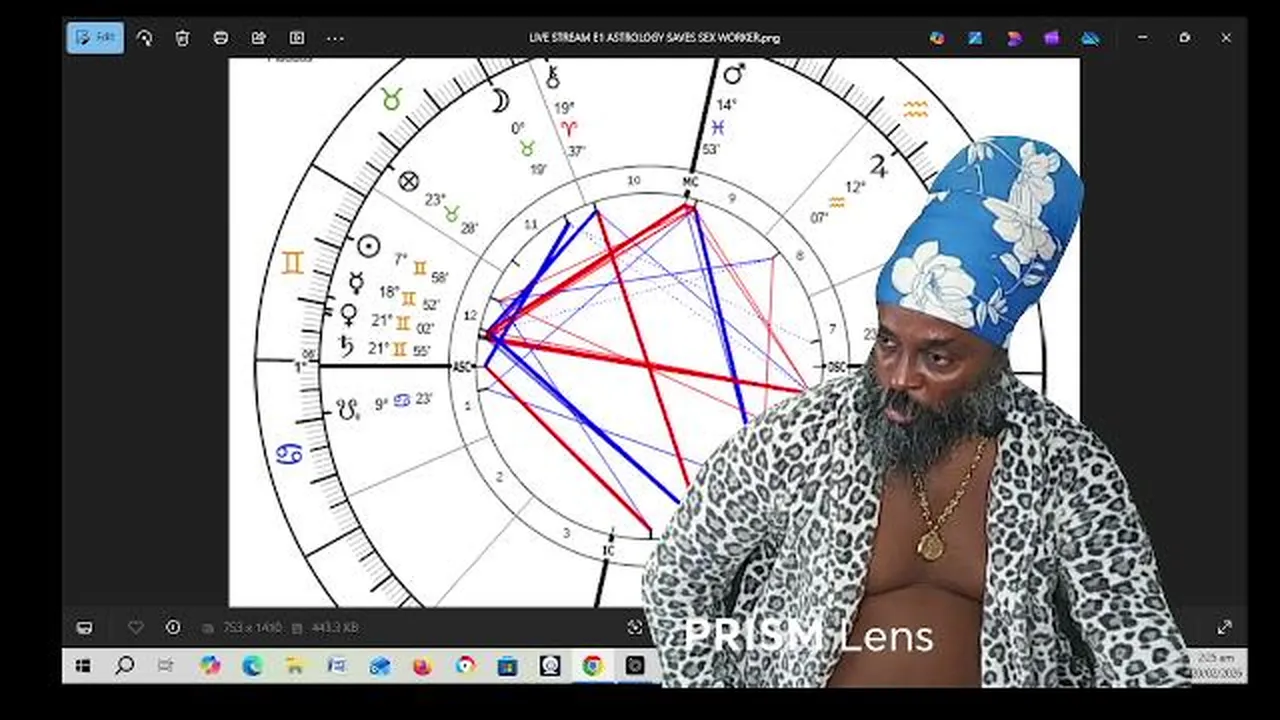Click the image dimensions 753 x 1490 text
Screen dimensions: 1280x720
coord(251,628)
